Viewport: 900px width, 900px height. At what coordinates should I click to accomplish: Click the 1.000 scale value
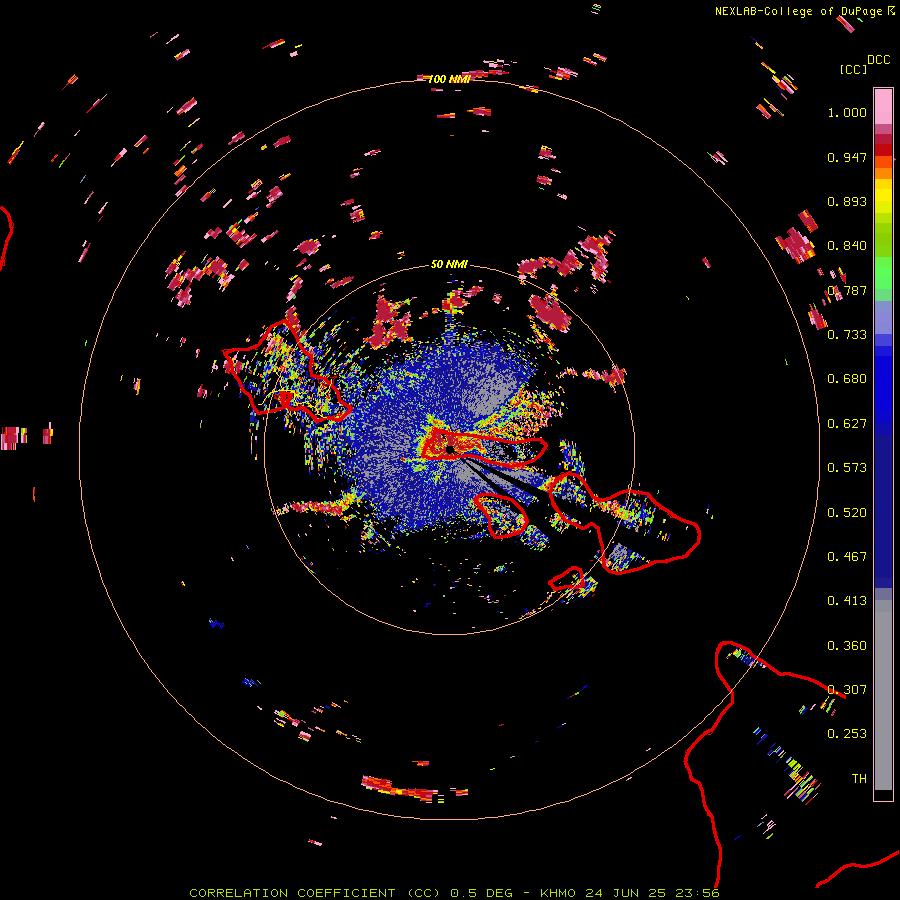[x=847, y=112]
